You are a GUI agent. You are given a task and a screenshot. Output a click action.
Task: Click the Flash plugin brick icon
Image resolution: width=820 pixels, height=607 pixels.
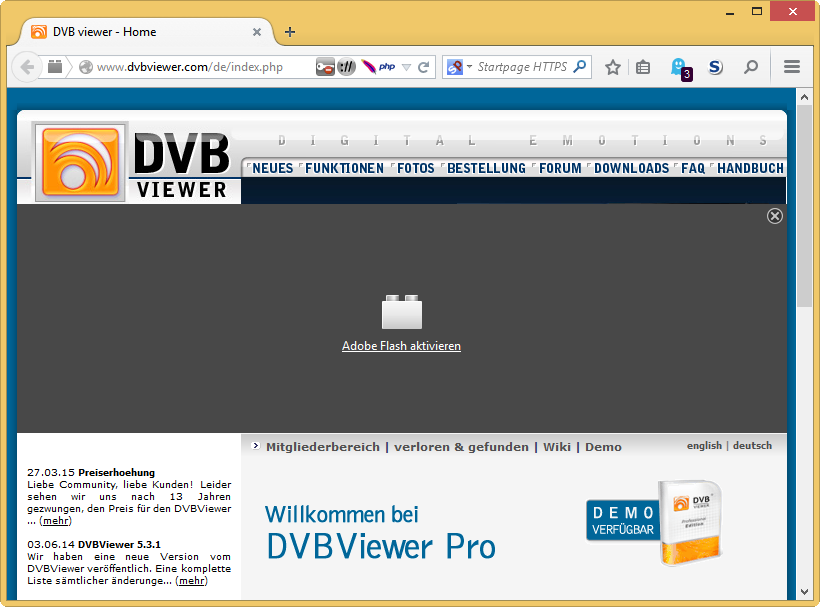click(x=402, y=312)
